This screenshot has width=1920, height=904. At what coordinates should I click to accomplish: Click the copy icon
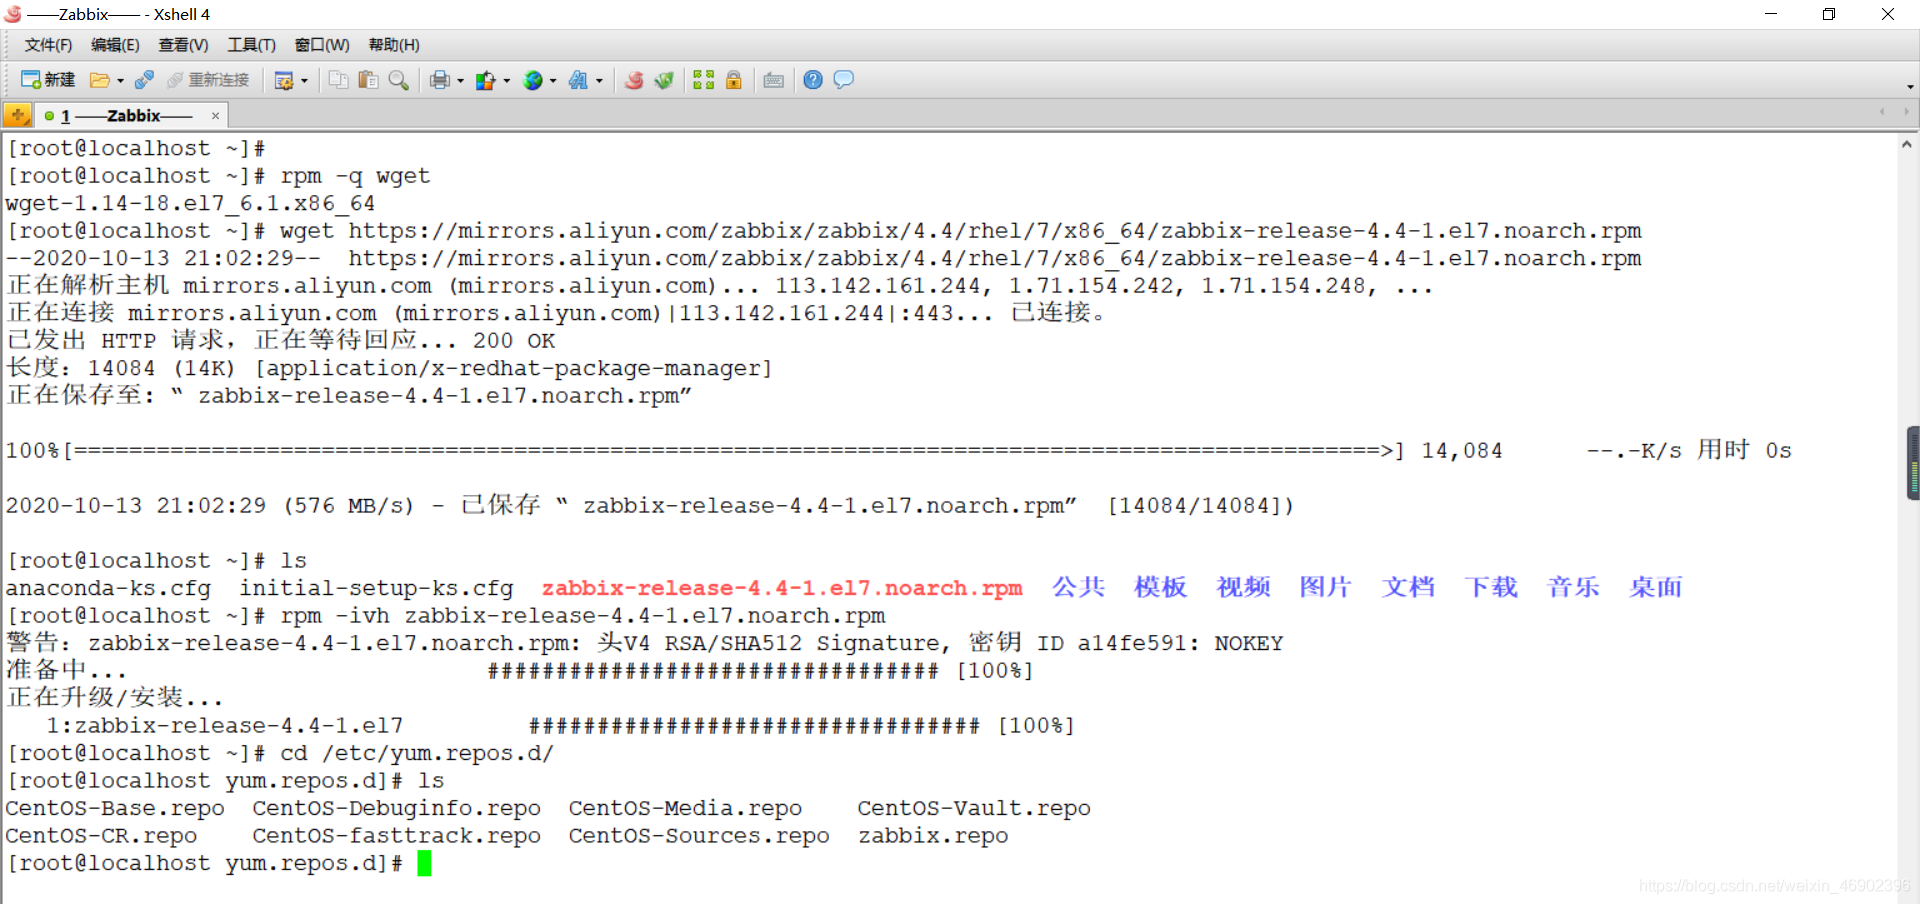click(339, 80)
